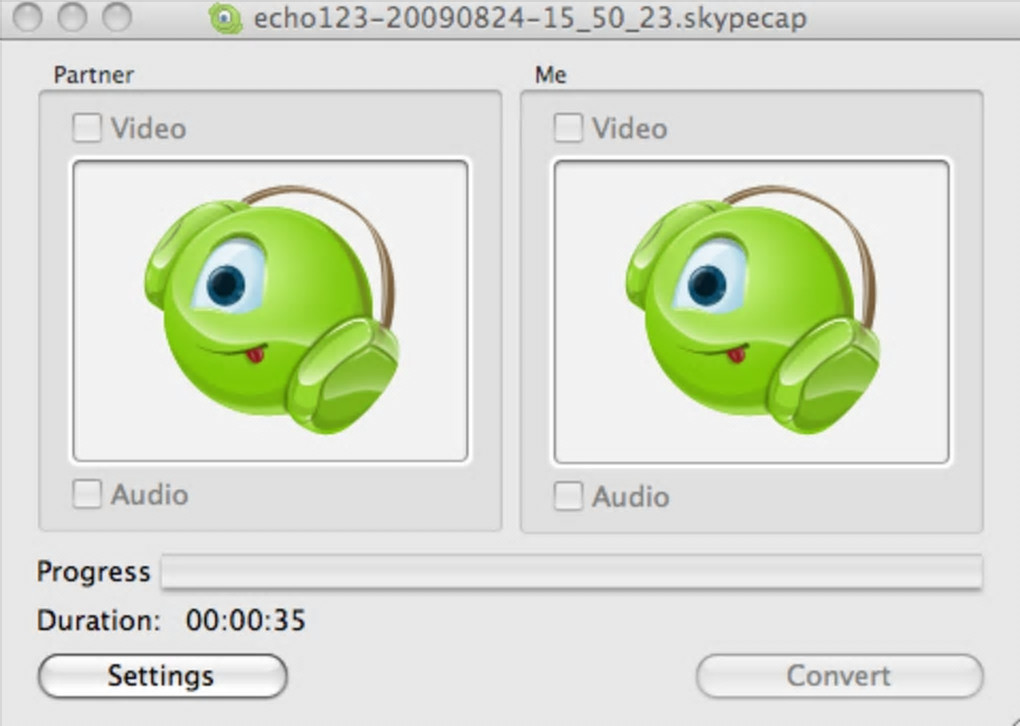Open the Settings button
The image size is (1020, 726).
[162, 676]
